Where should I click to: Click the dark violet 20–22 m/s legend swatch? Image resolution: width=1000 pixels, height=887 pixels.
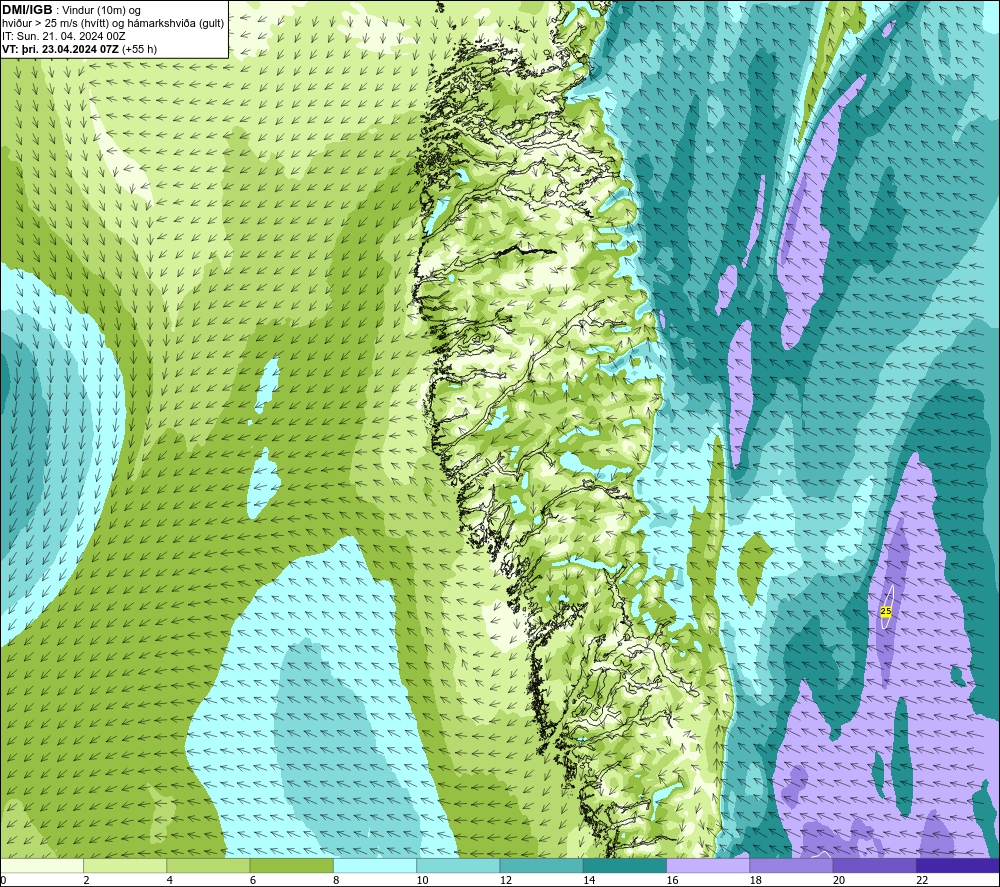click(875, 866)
